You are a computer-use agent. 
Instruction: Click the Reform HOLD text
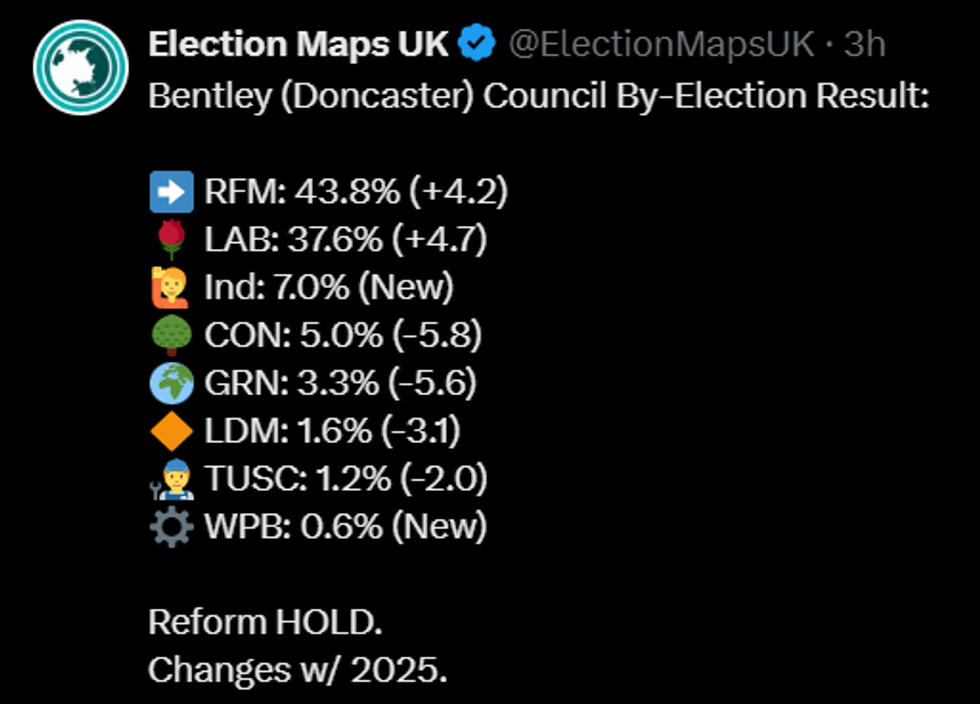265,622
